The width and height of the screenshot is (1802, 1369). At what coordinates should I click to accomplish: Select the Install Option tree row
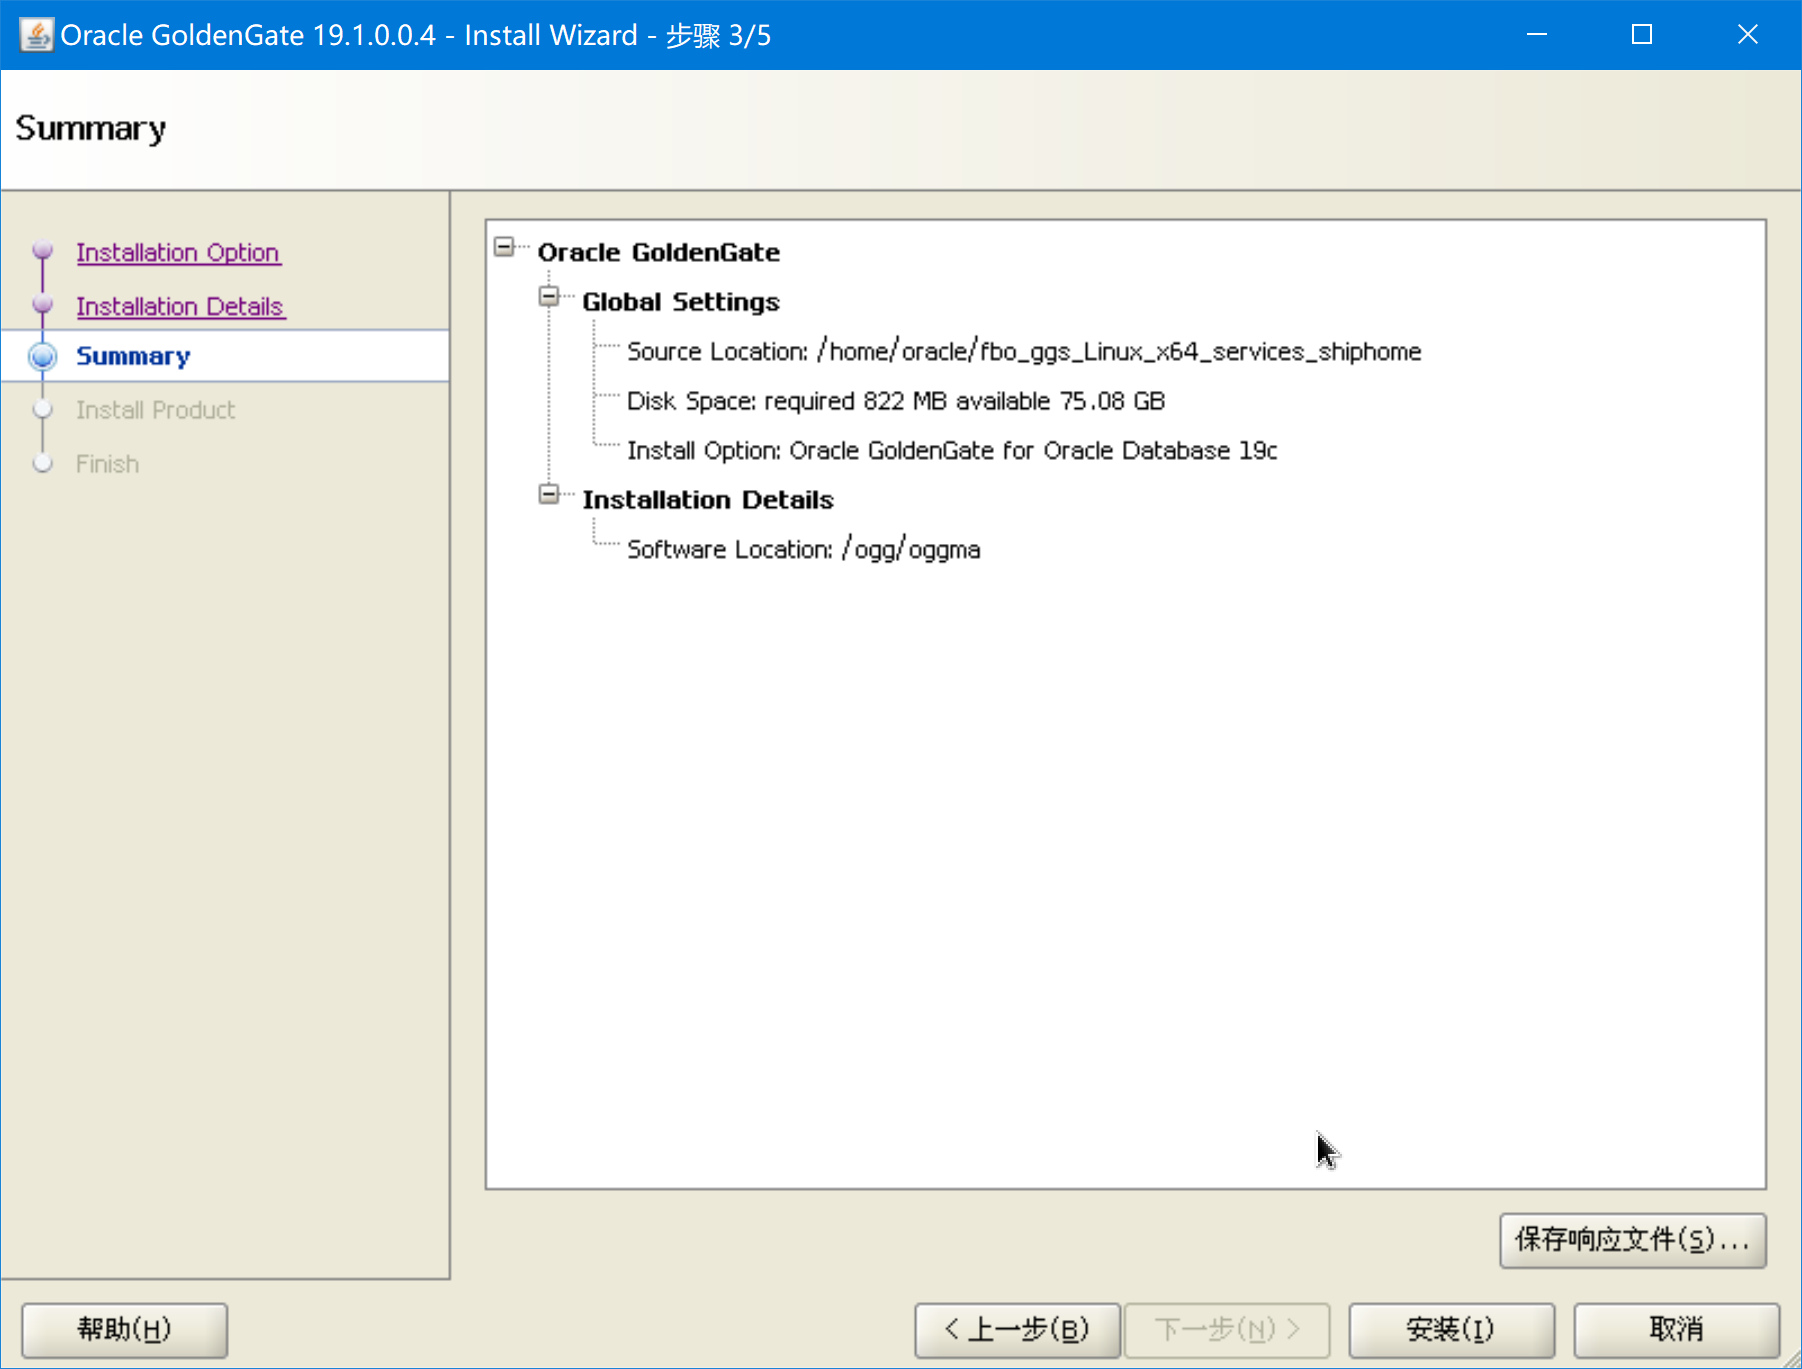[952, 451]
